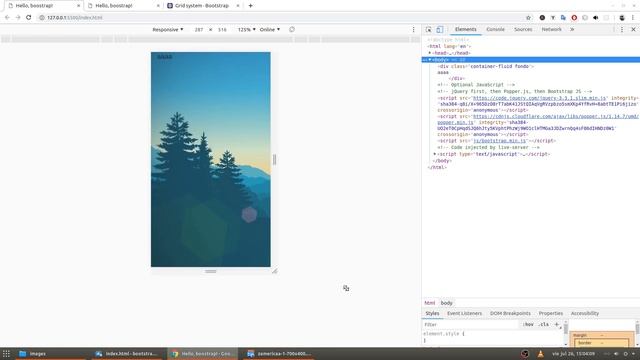Screen dimensions: 640x360
Task: Expand the head element node
Action: [430, 53]
